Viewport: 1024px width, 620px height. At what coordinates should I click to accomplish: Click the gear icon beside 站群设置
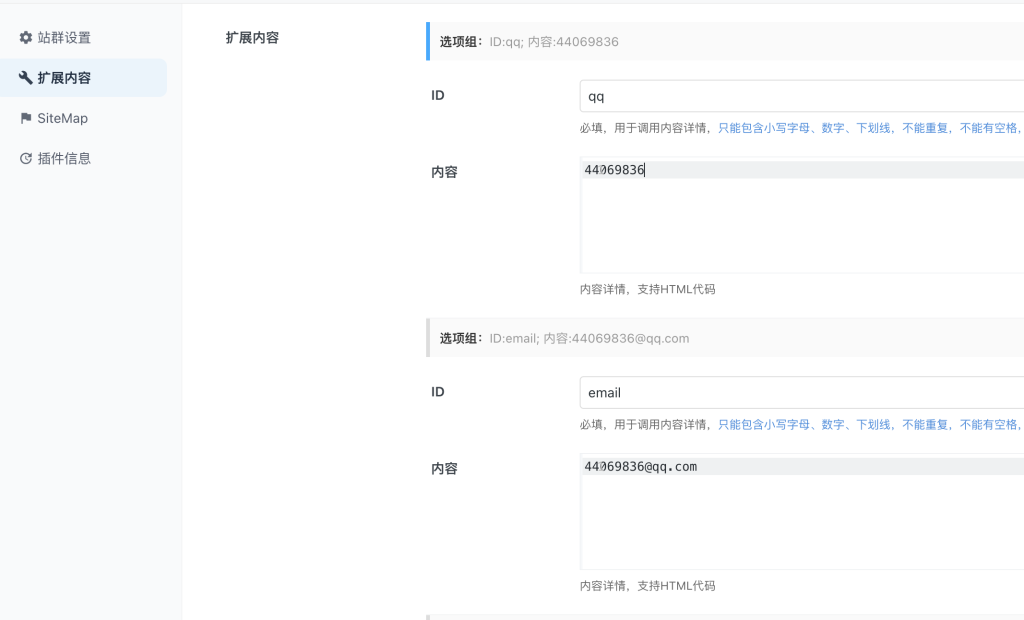point(26,38)
